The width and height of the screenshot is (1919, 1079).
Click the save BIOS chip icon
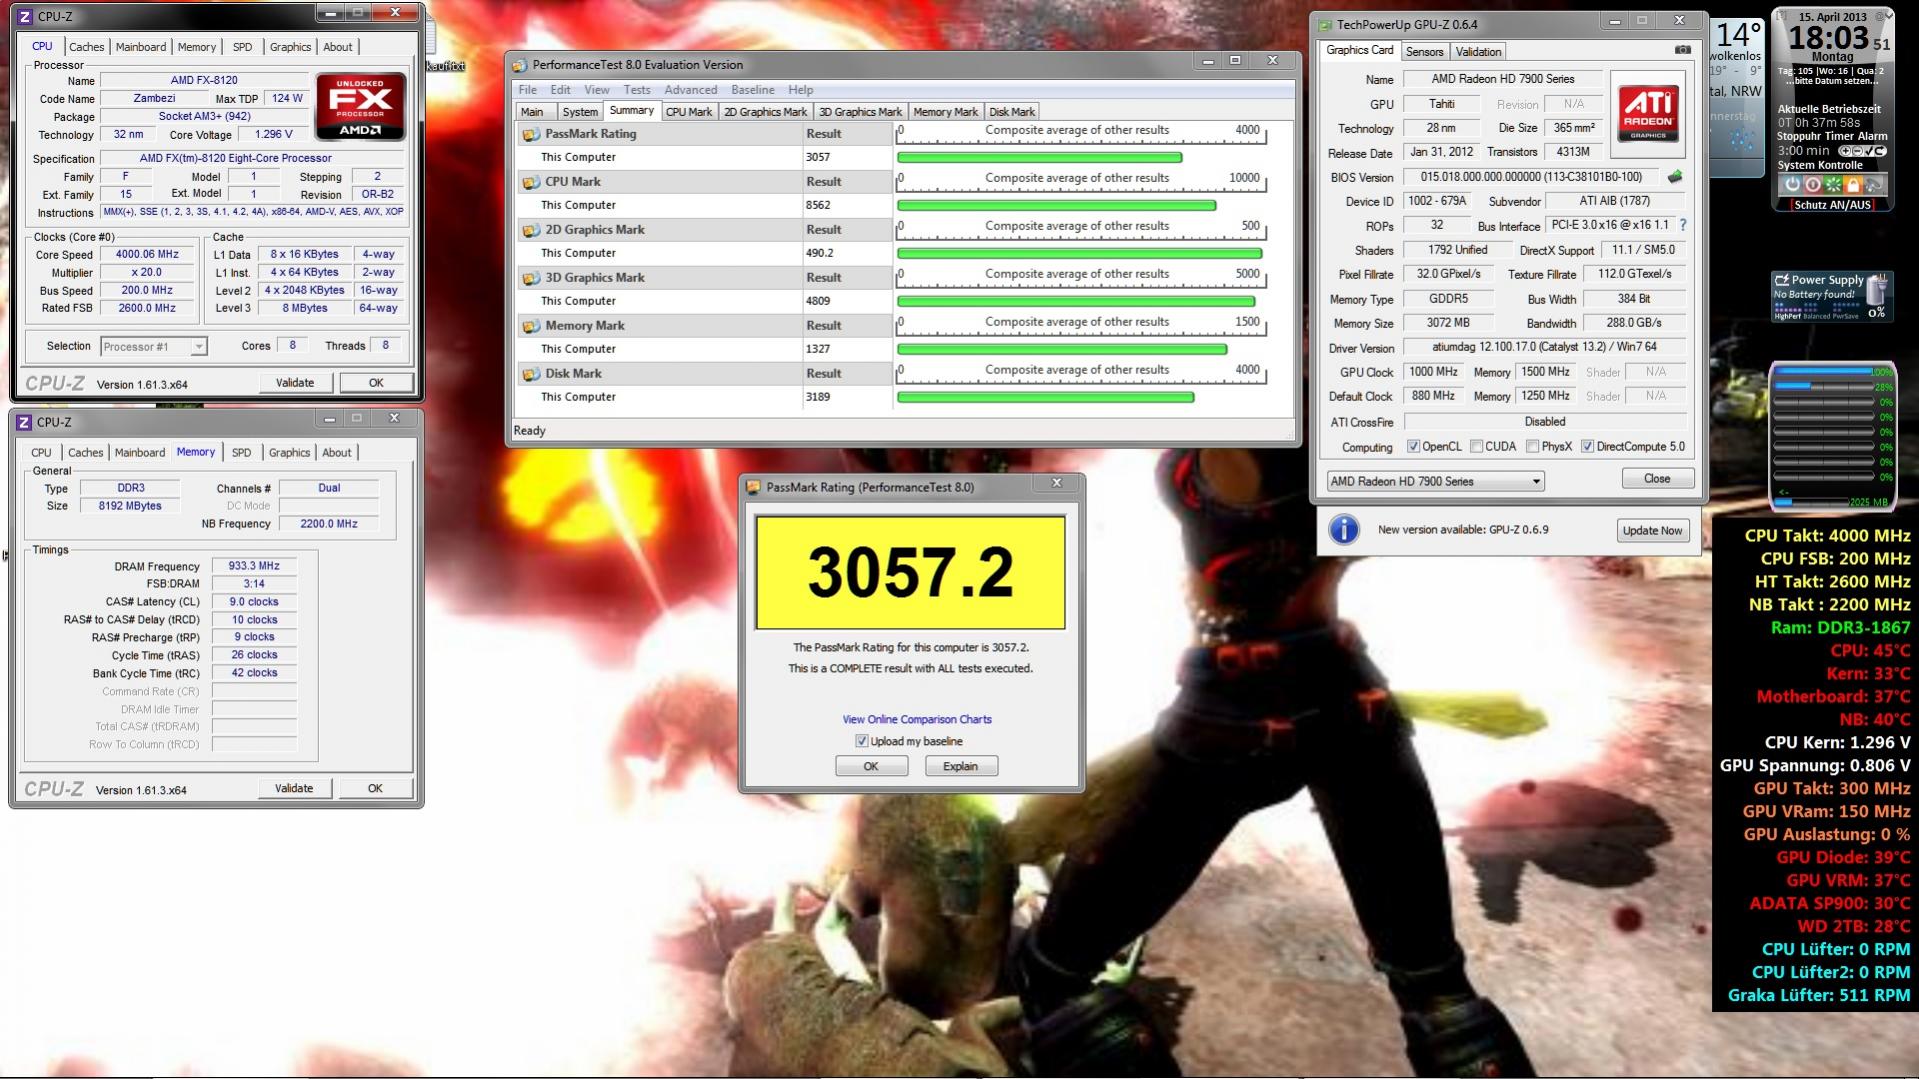pyautogui.click(x=1675, y=177)
